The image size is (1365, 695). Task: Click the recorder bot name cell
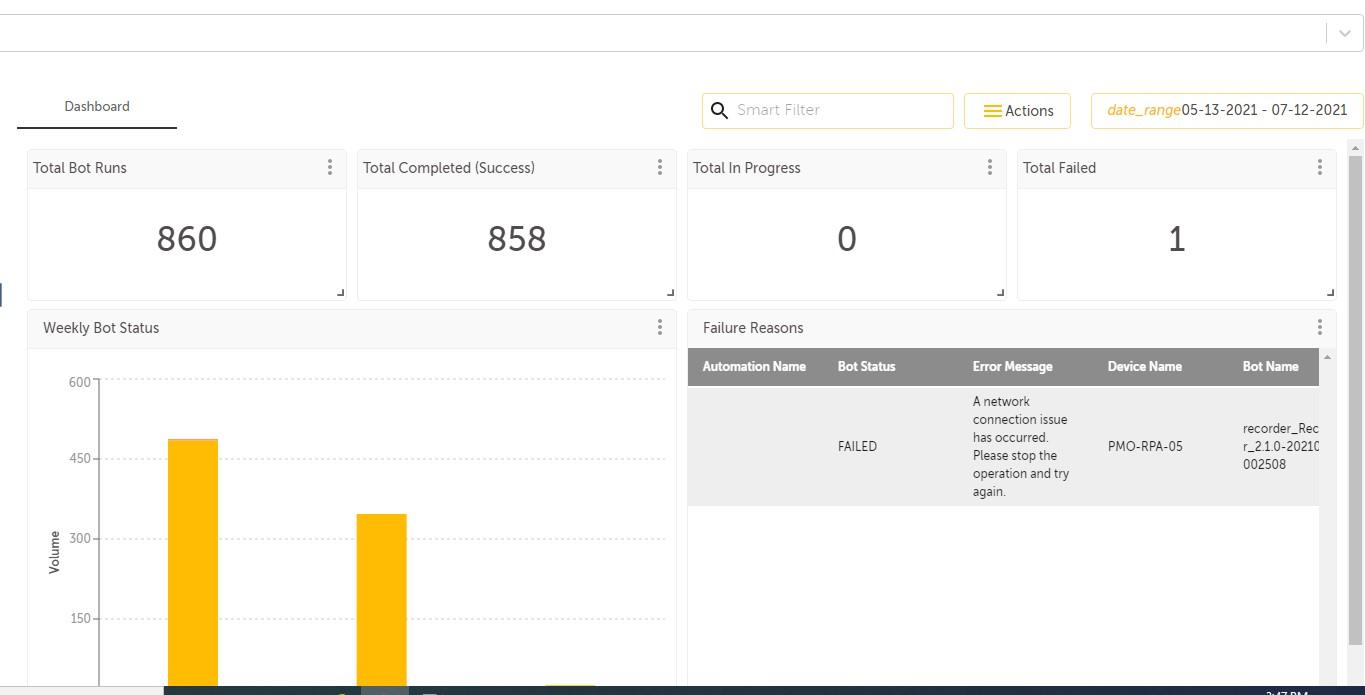click(1280, 447)
